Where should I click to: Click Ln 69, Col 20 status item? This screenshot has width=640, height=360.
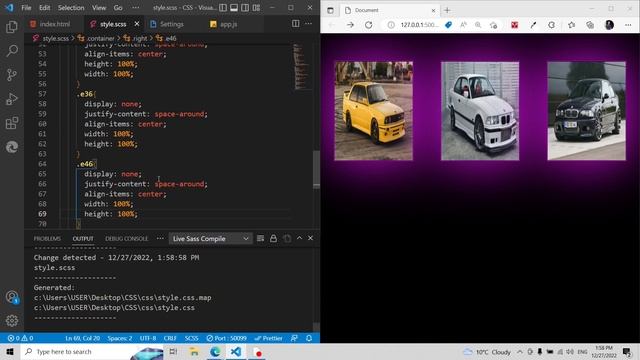pos(82,338)
